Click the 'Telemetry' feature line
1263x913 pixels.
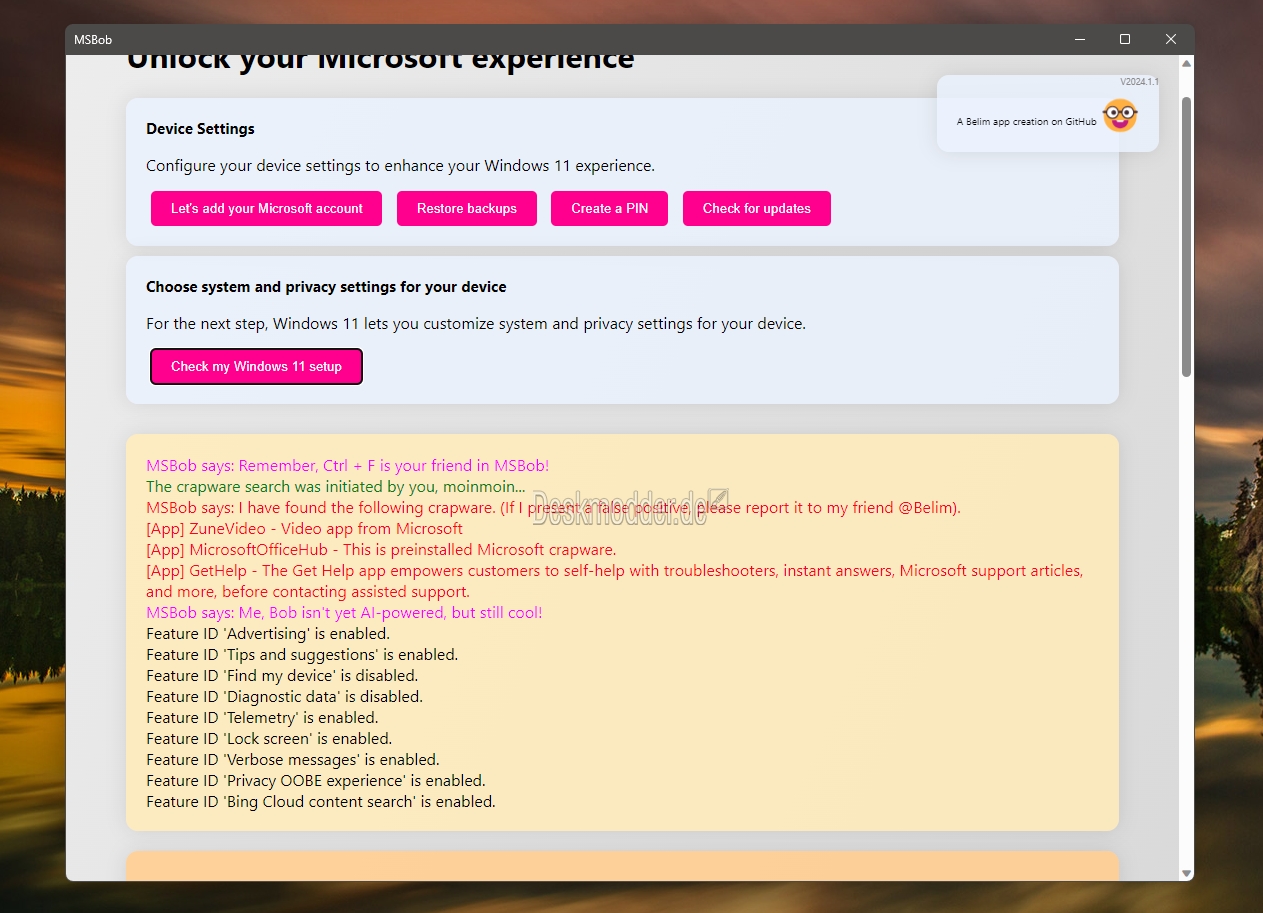click(262, 717)
